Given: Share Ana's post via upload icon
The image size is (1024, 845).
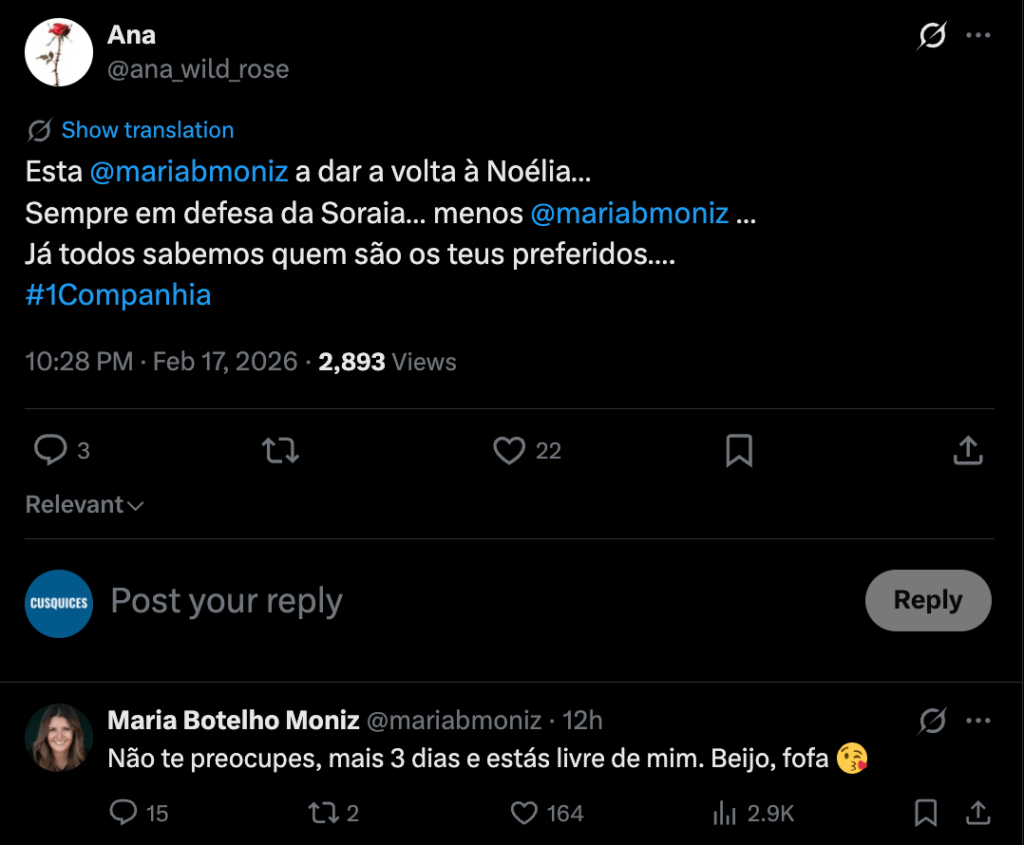Looking at the screenshot, I should 968,451.
